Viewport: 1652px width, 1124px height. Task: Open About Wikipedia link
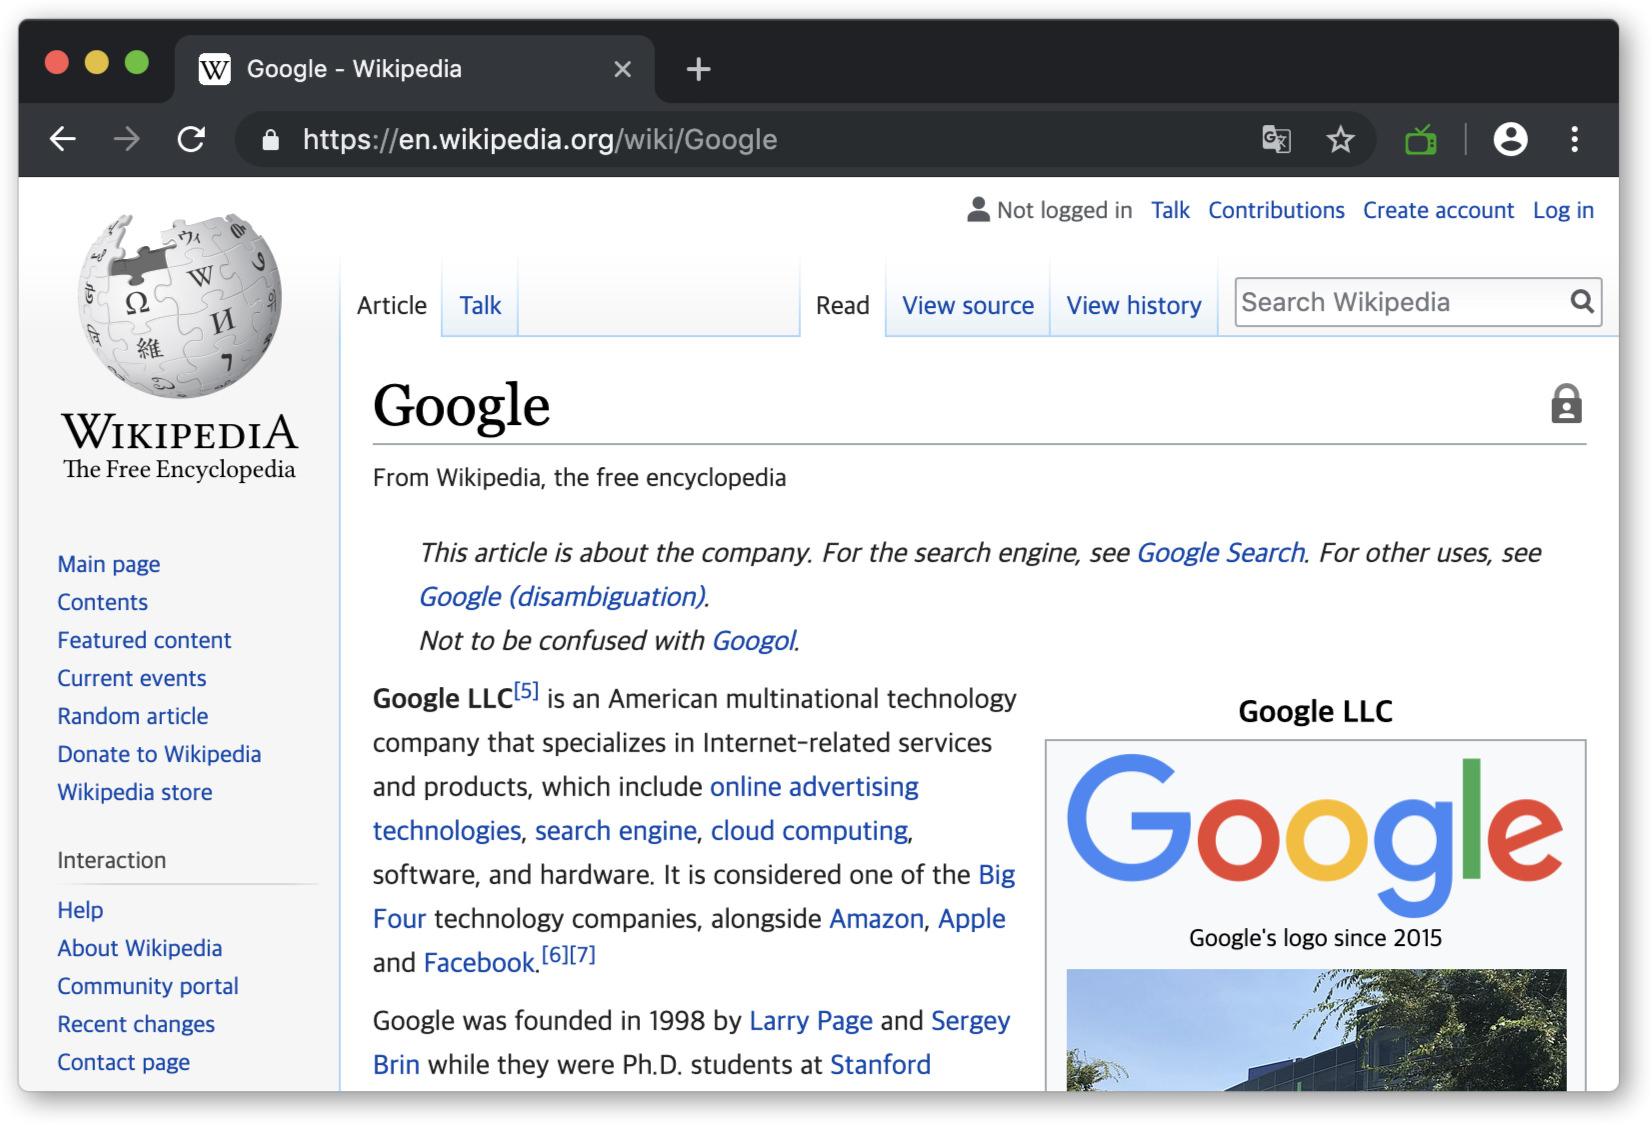point(140,948)
